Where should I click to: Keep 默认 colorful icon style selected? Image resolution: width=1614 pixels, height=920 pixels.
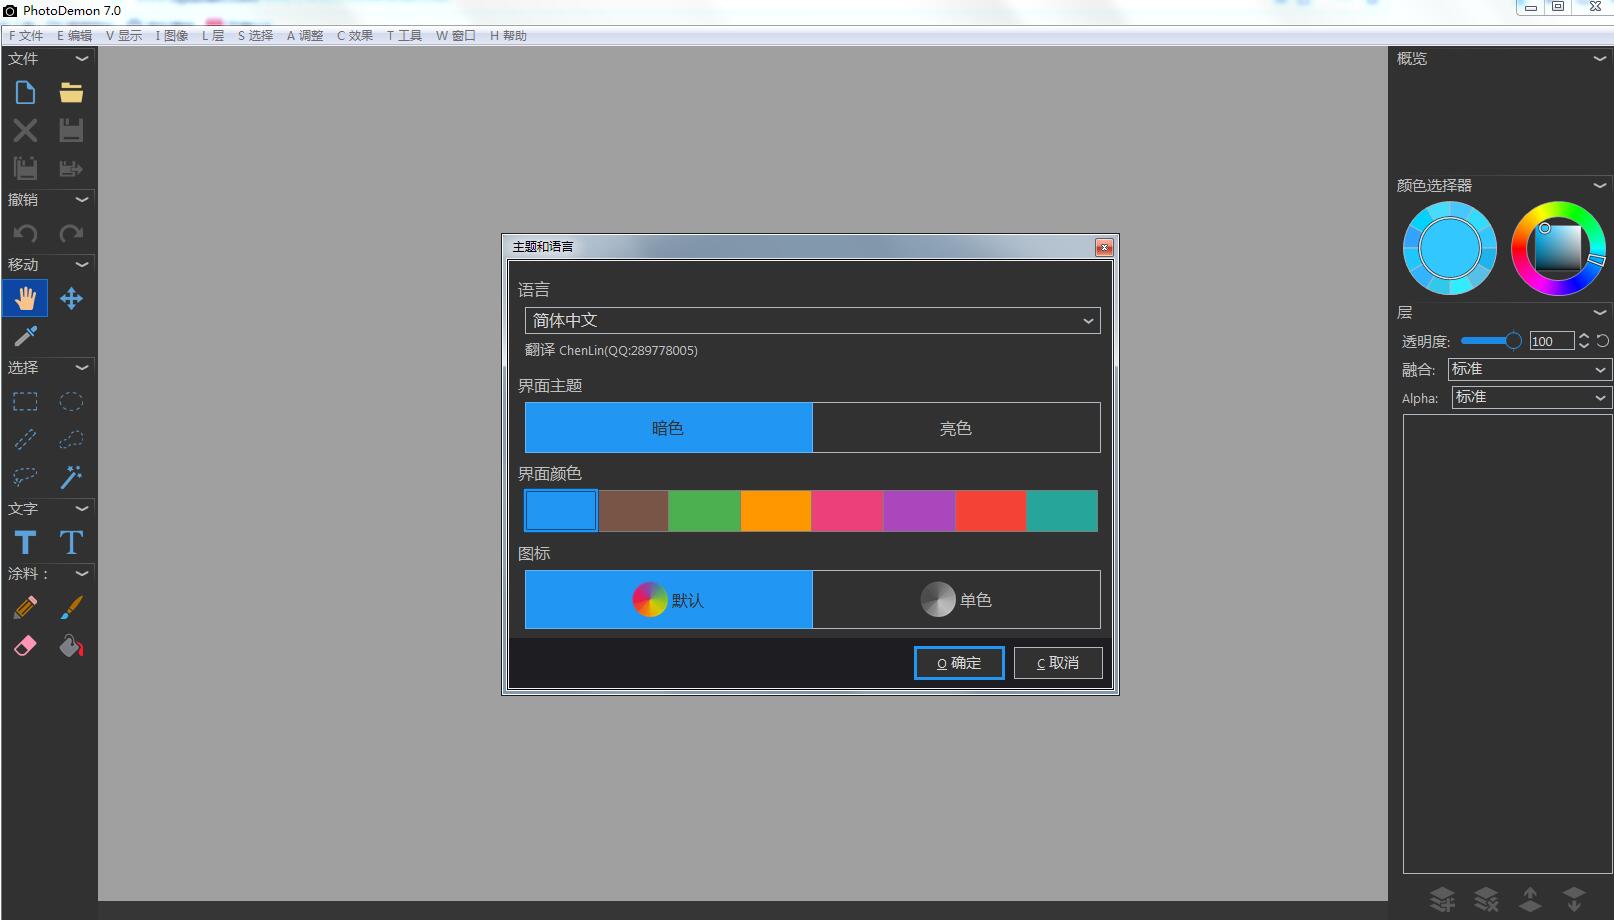tap(667, 599)
